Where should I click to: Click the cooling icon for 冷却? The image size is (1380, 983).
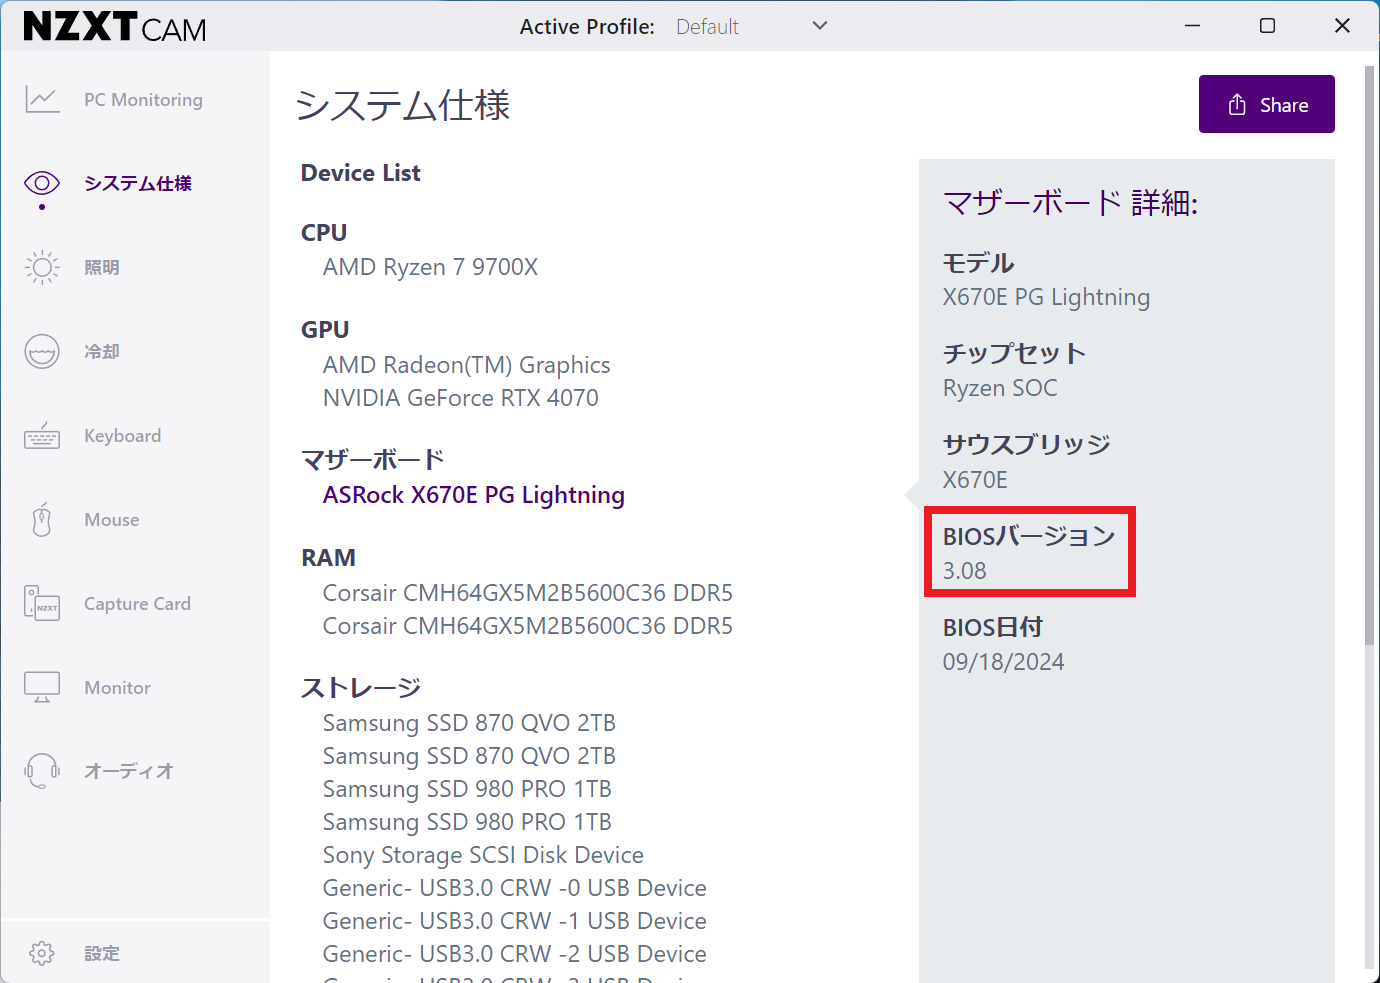click(x=42, y=351)
